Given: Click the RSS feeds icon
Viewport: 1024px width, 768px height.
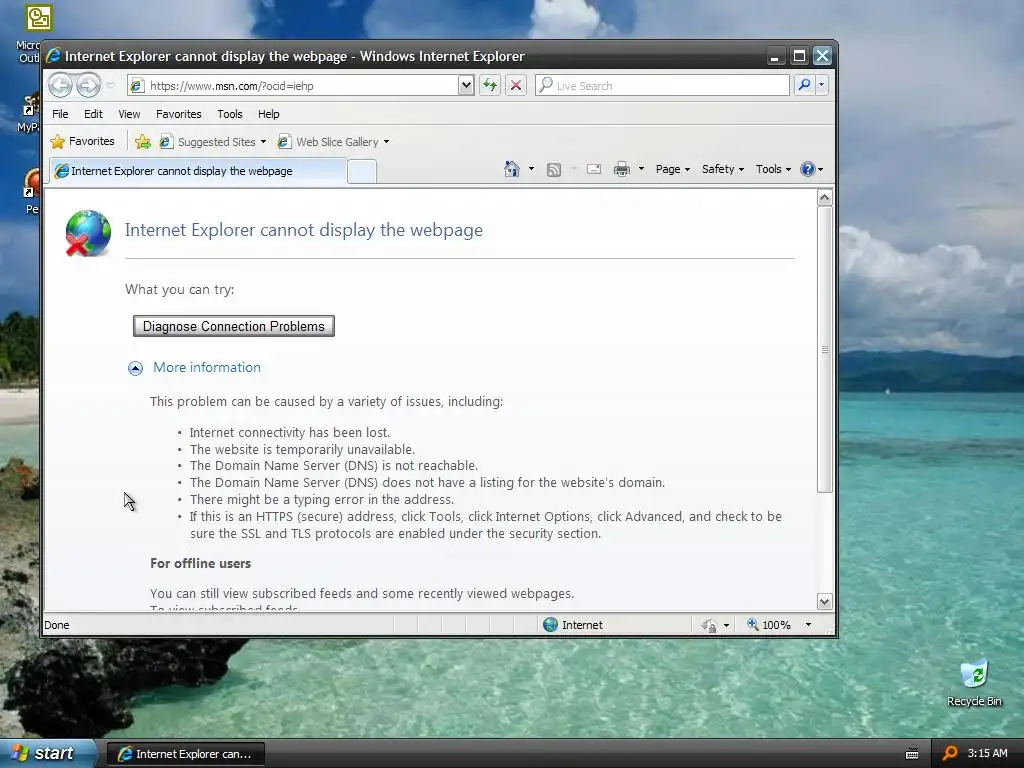Looking at the screenshot, I should (554, 170).
